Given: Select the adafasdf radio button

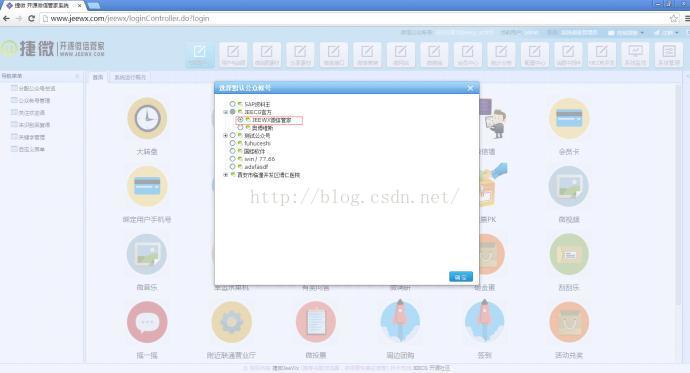Looking at the screenshot, I should point(232,167).
